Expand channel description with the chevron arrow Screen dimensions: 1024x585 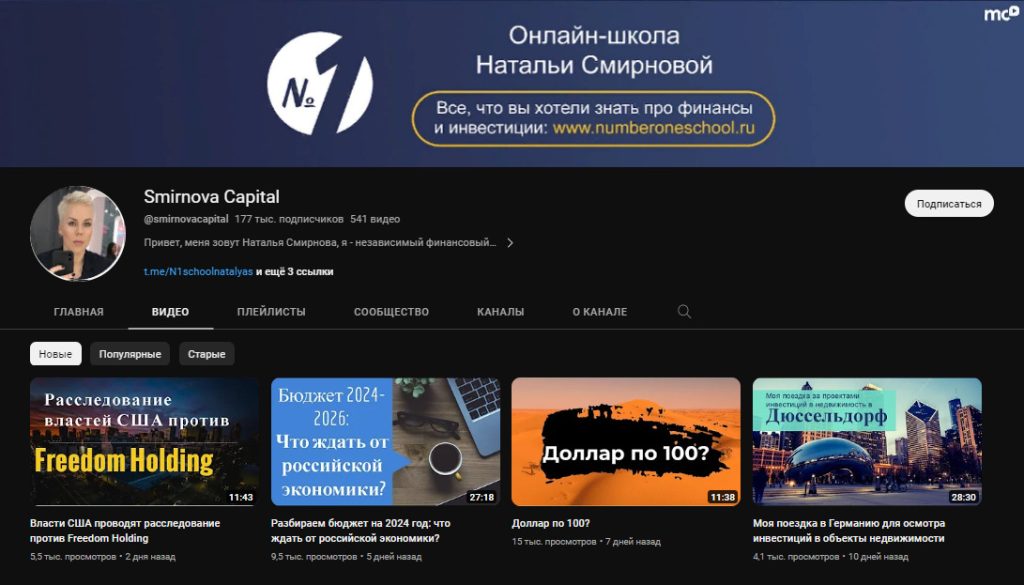click(x=510, y=243)
